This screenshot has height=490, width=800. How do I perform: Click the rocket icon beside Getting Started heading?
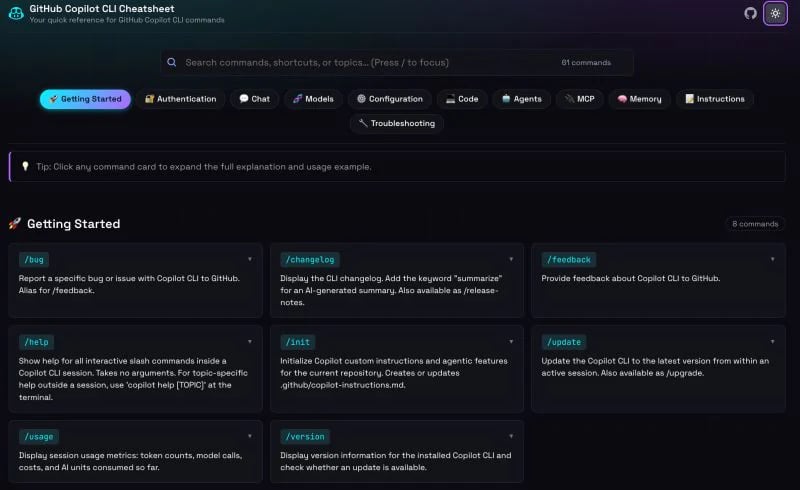point(15,224)
